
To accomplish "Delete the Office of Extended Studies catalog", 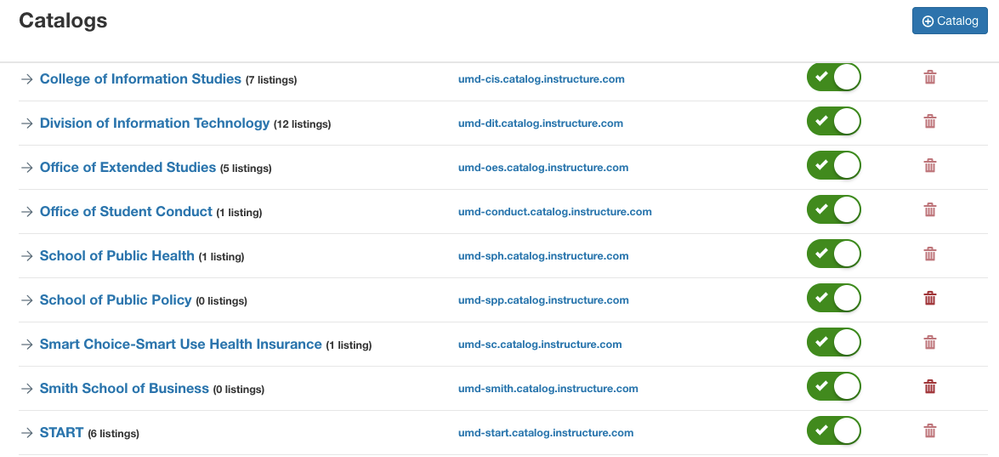I will pos(929,166).
